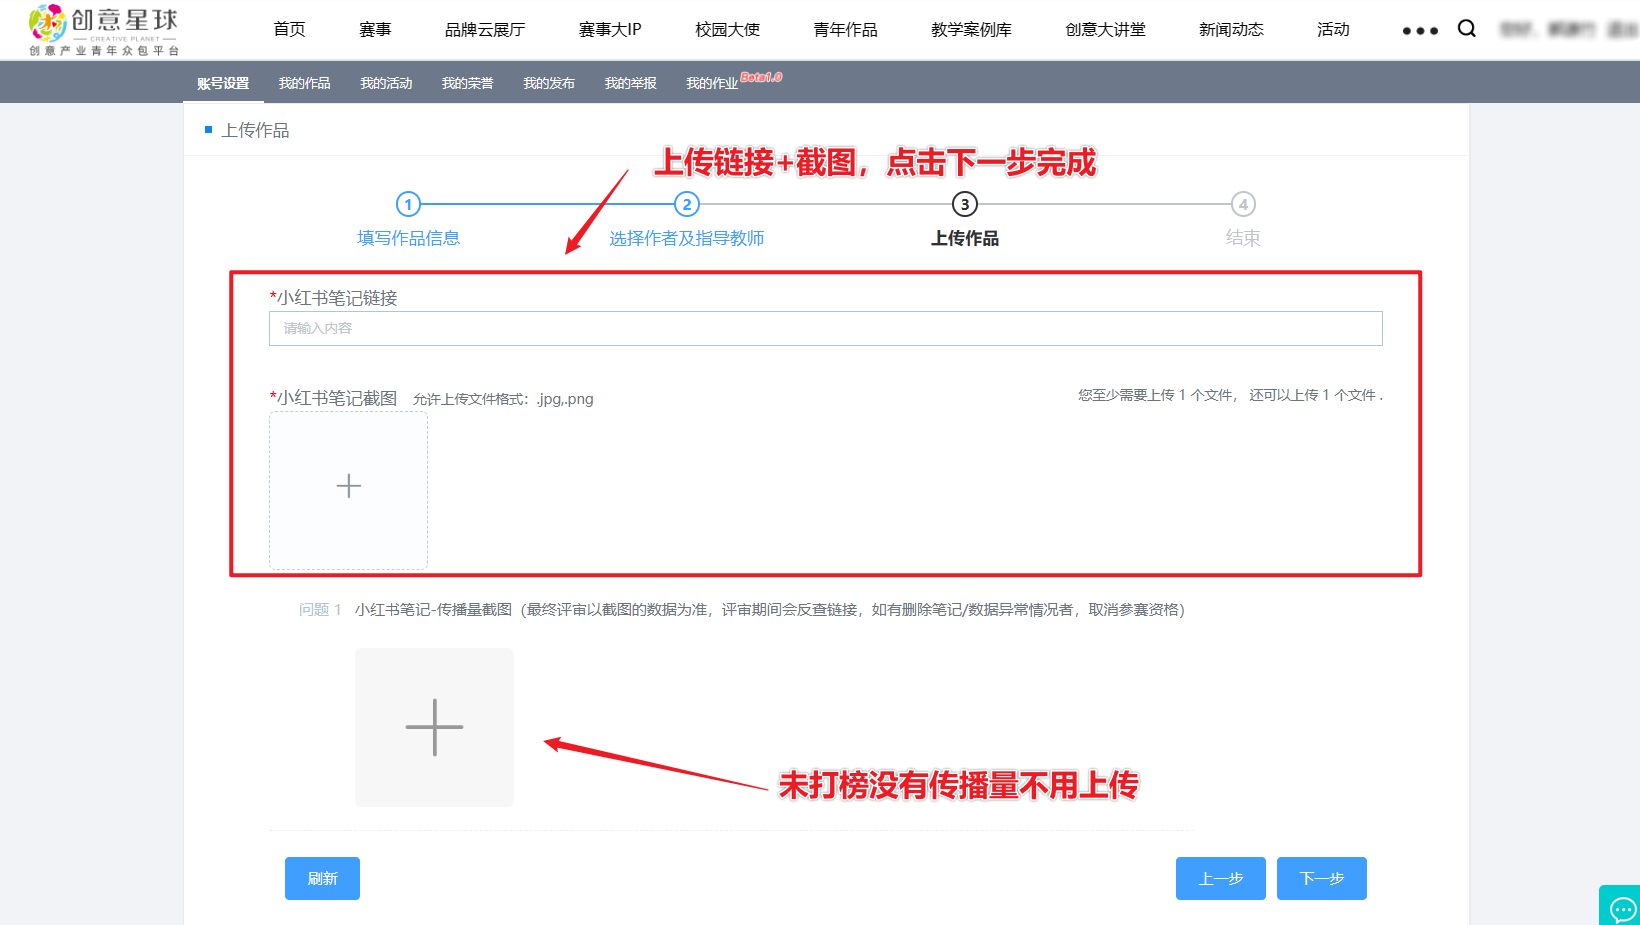Click the 选择作者及指导教师 step label
Screen dimensions: 1640x925
click(x=686, y=238)
